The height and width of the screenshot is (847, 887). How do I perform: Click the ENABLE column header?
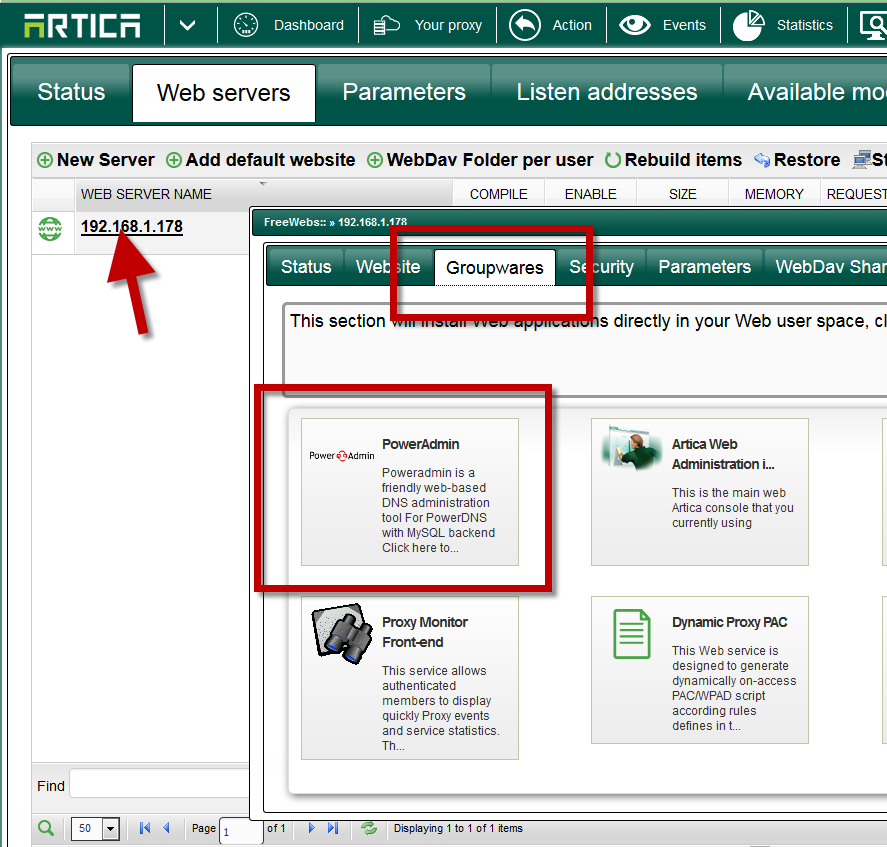click(x=591, y=194)
